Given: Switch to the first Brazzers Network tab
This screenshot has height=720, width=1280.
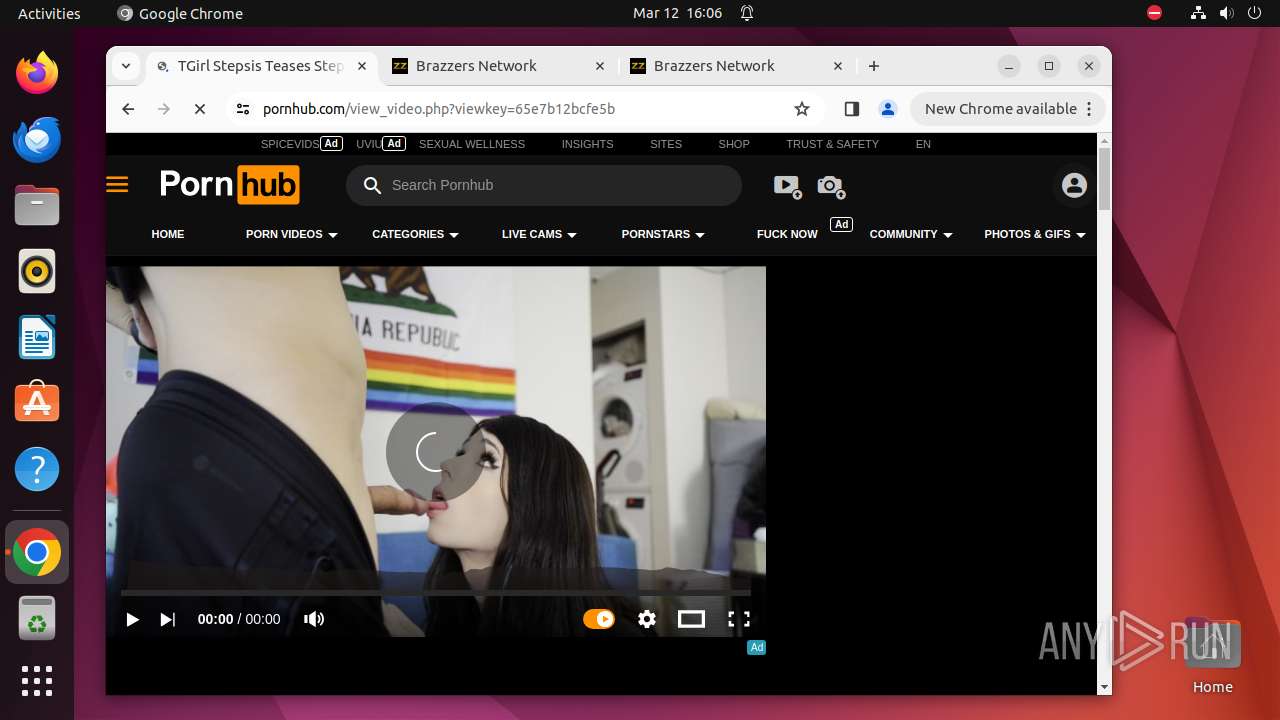Looking at the screenshot, I should (x=499, y=66).
